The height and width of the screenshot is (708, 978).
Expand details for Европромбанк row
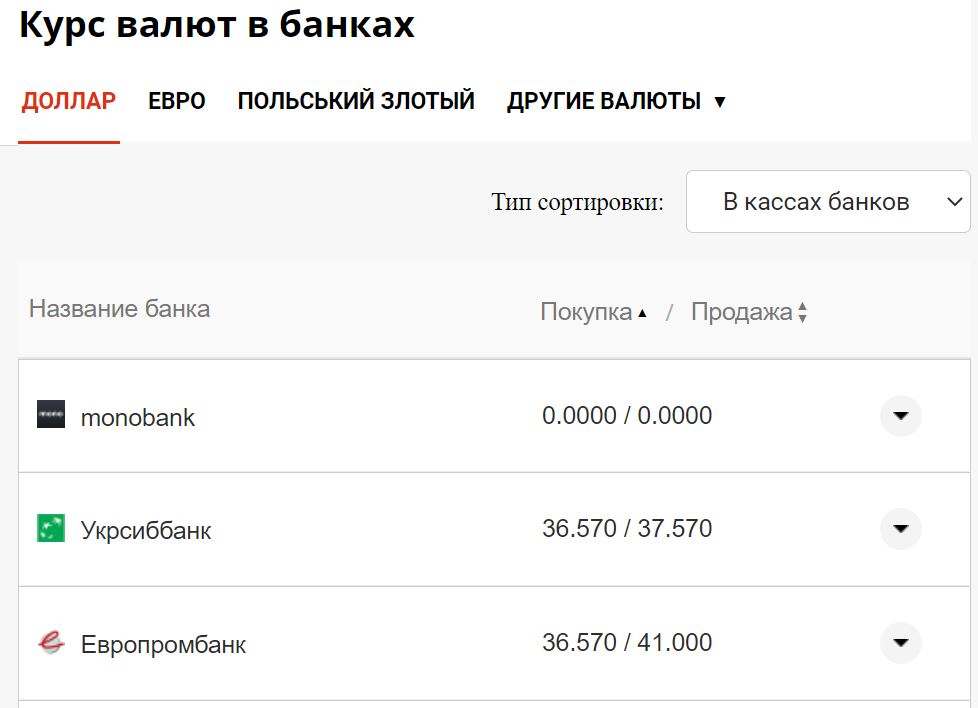point(899,643)
